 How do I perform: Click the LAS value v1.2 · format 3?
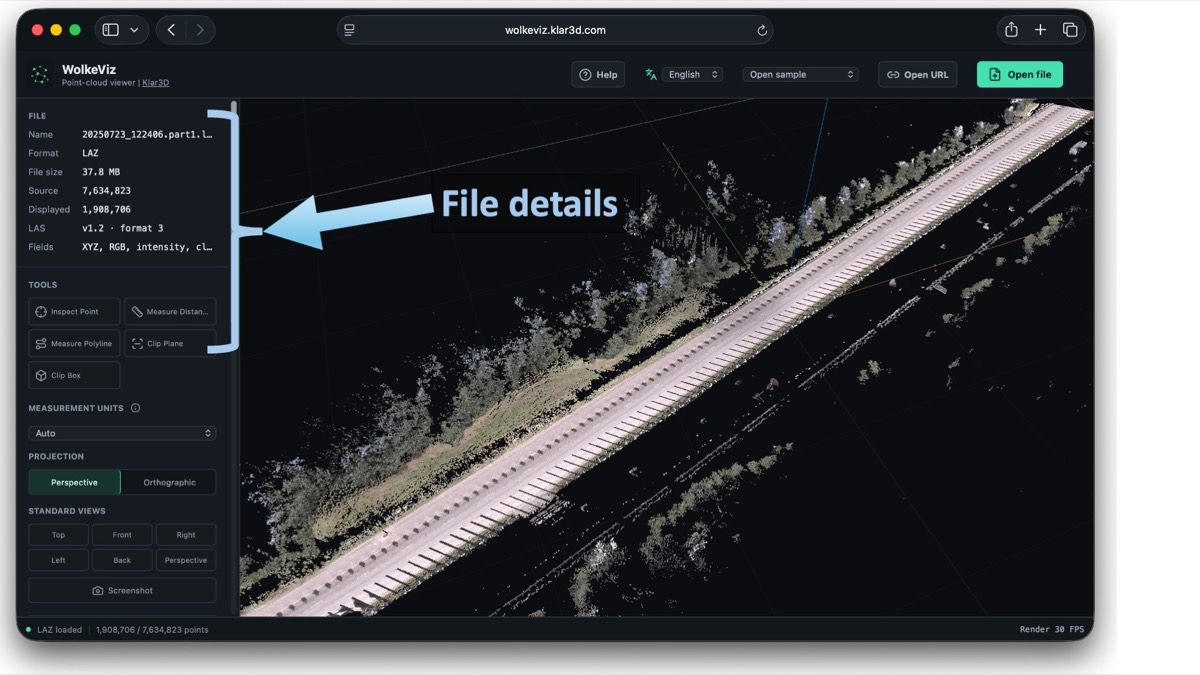click(123, 228)
